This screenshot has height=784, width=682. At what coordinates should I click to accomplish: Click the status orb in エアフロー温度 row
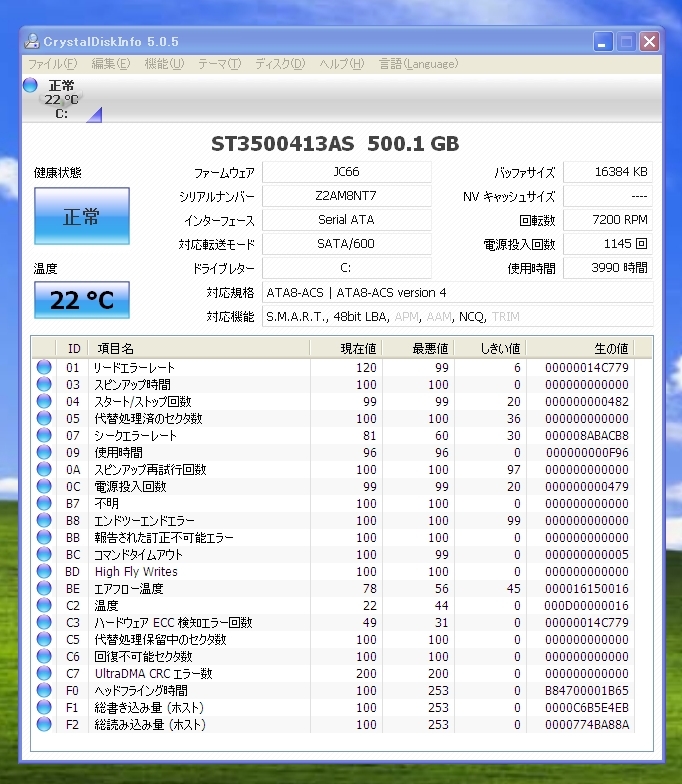point(44,588)
